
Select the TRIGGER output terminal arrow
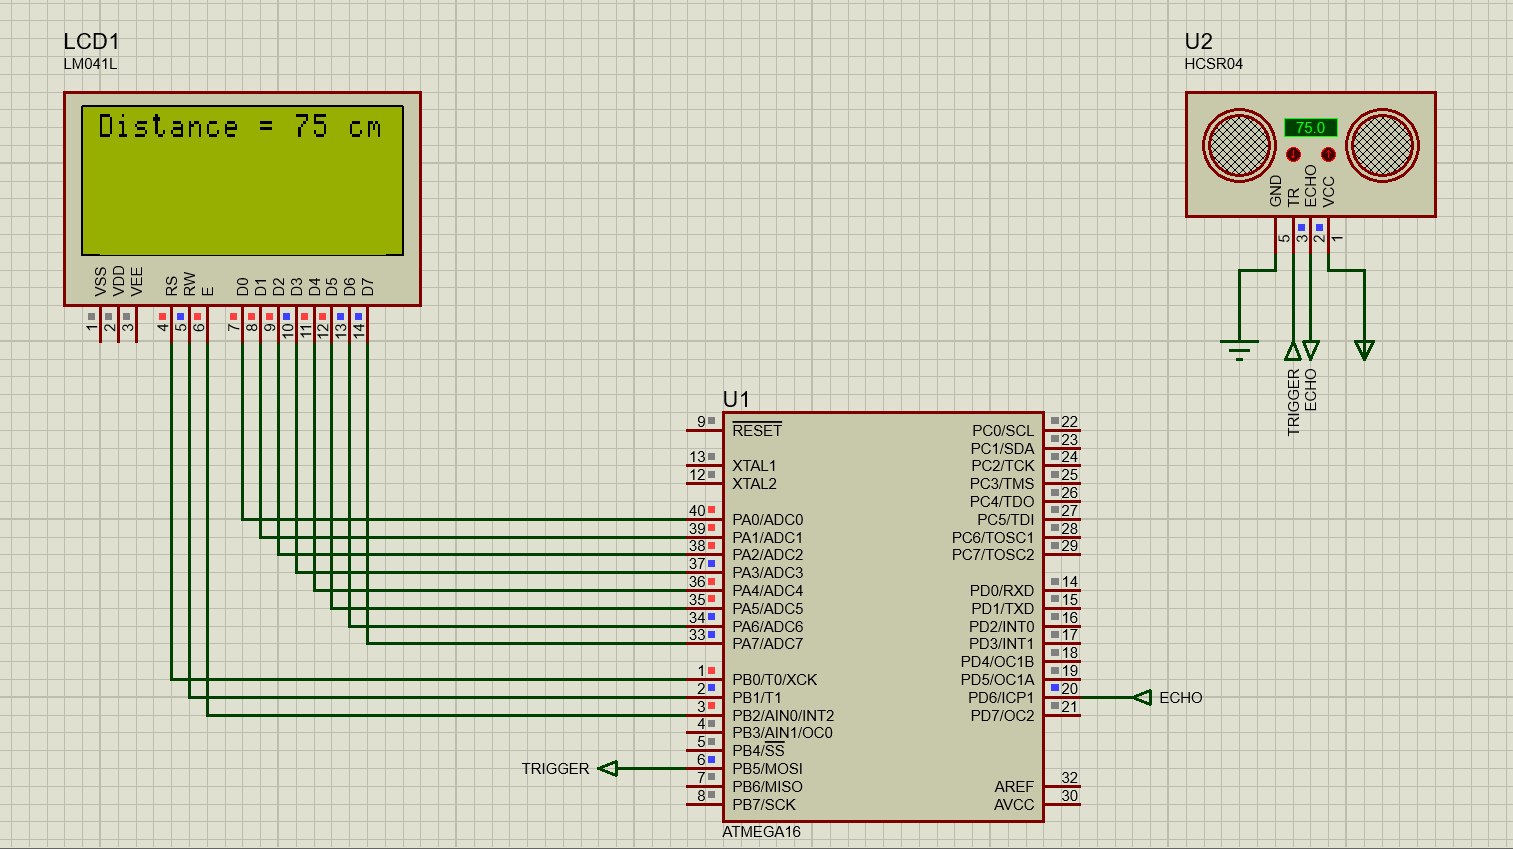click(609, 768)
